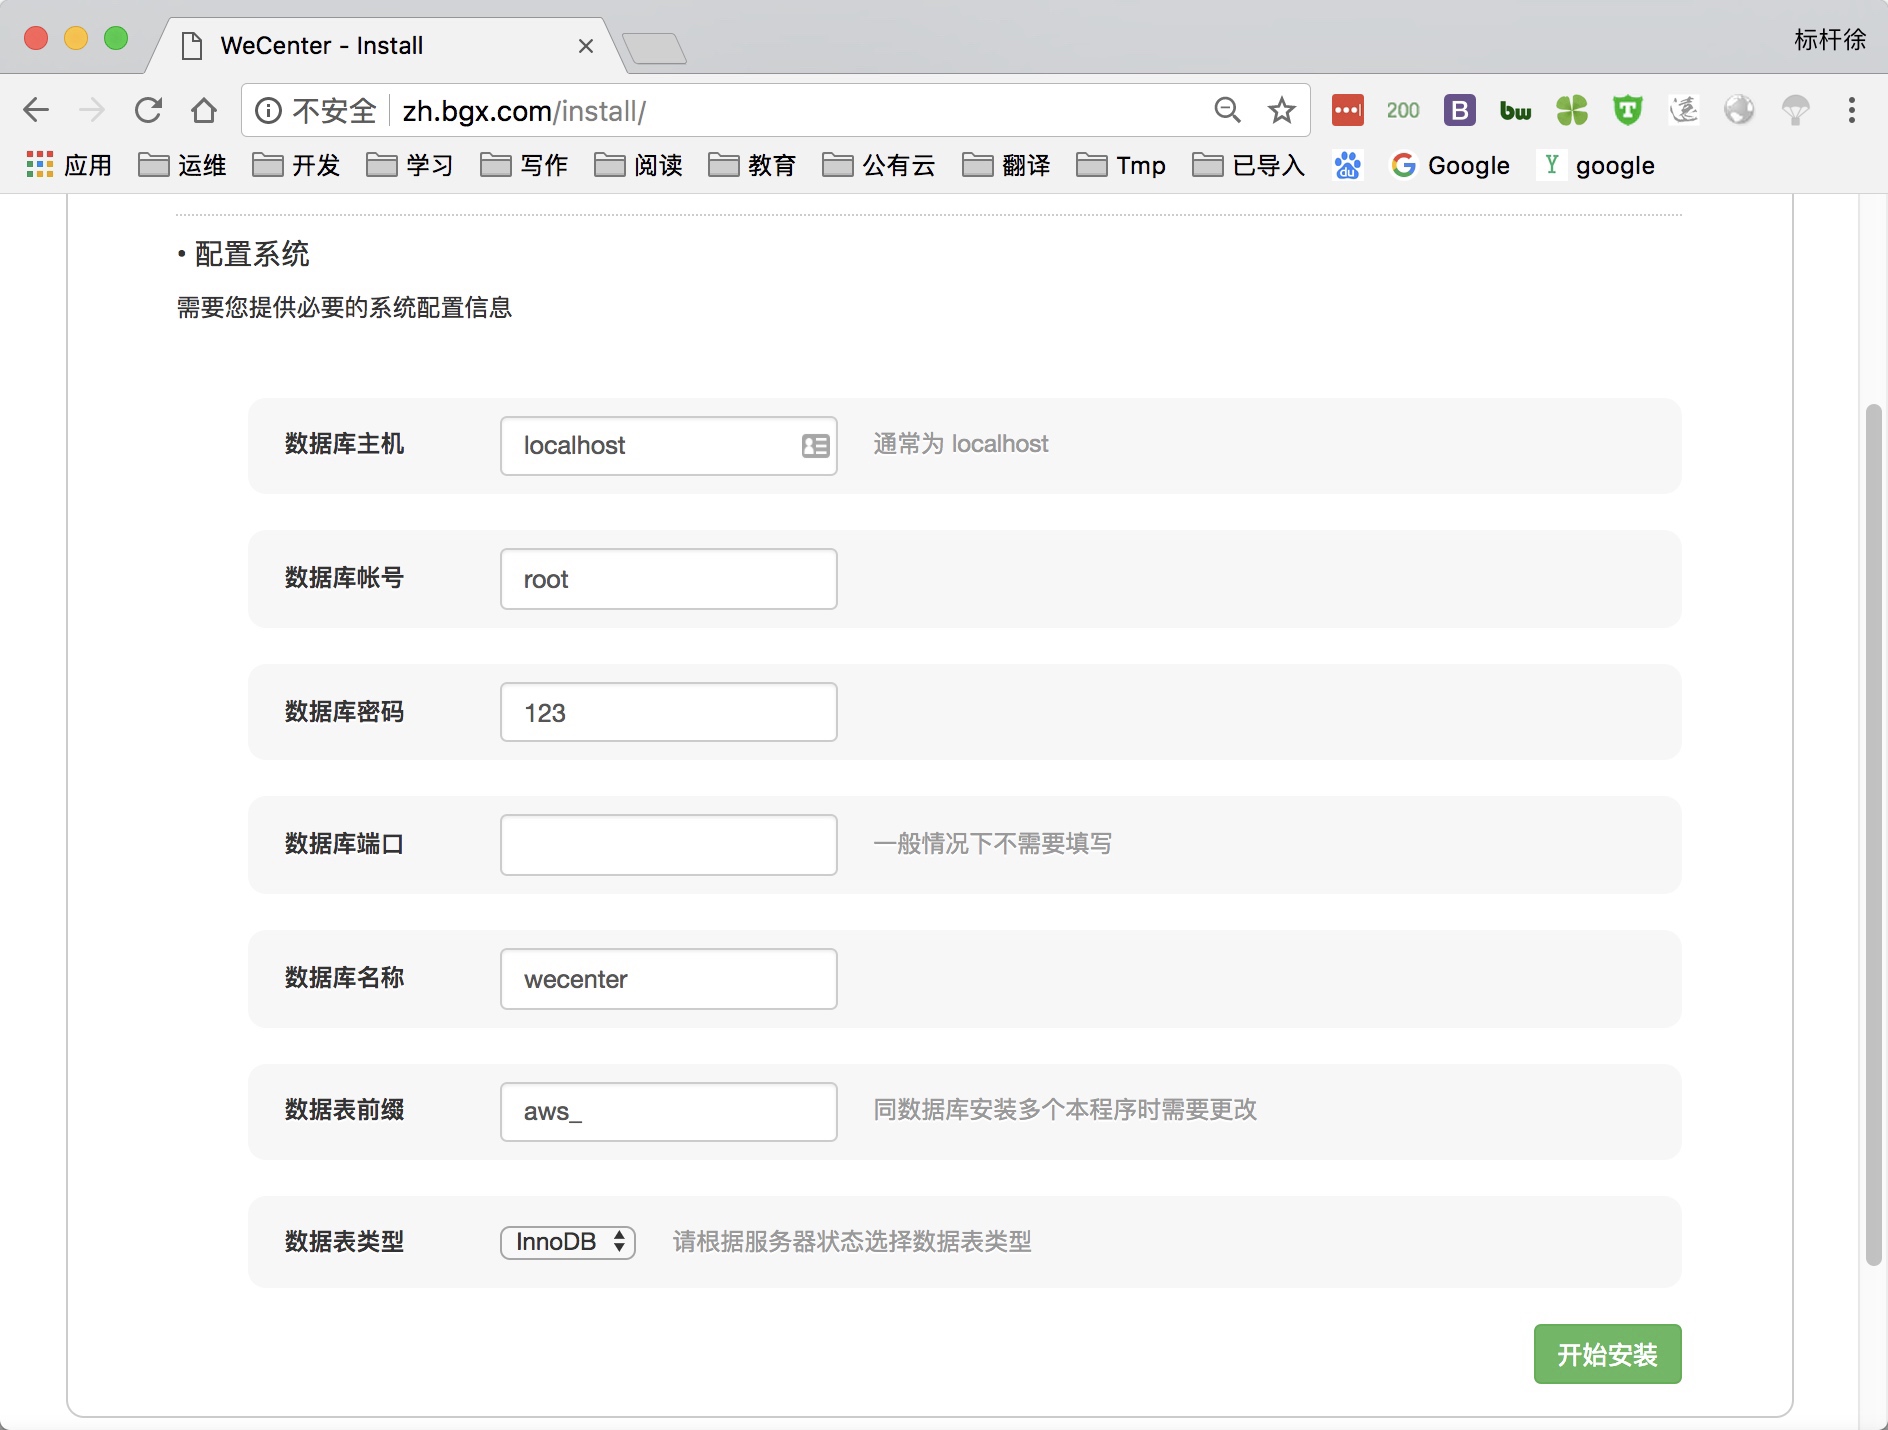Click the 数据库主机 localhost field
The image size is (1888, 1430).
668,446
